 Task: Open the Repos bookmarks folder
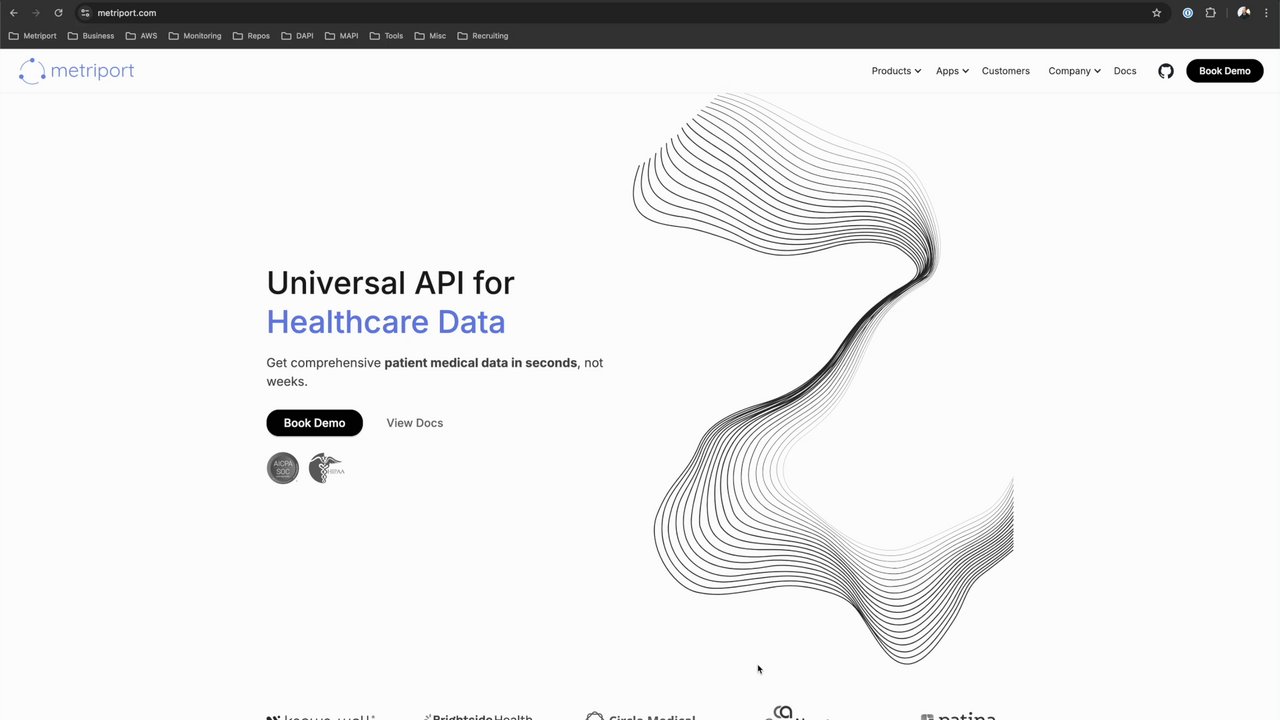(x=251, y=36)
